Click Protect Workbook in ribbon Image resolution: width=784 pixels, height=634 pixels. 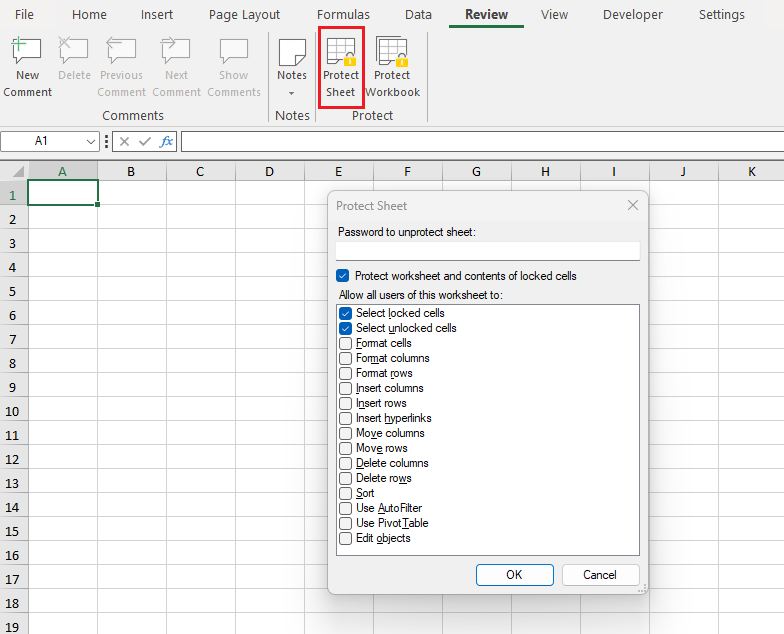(392, 68)
